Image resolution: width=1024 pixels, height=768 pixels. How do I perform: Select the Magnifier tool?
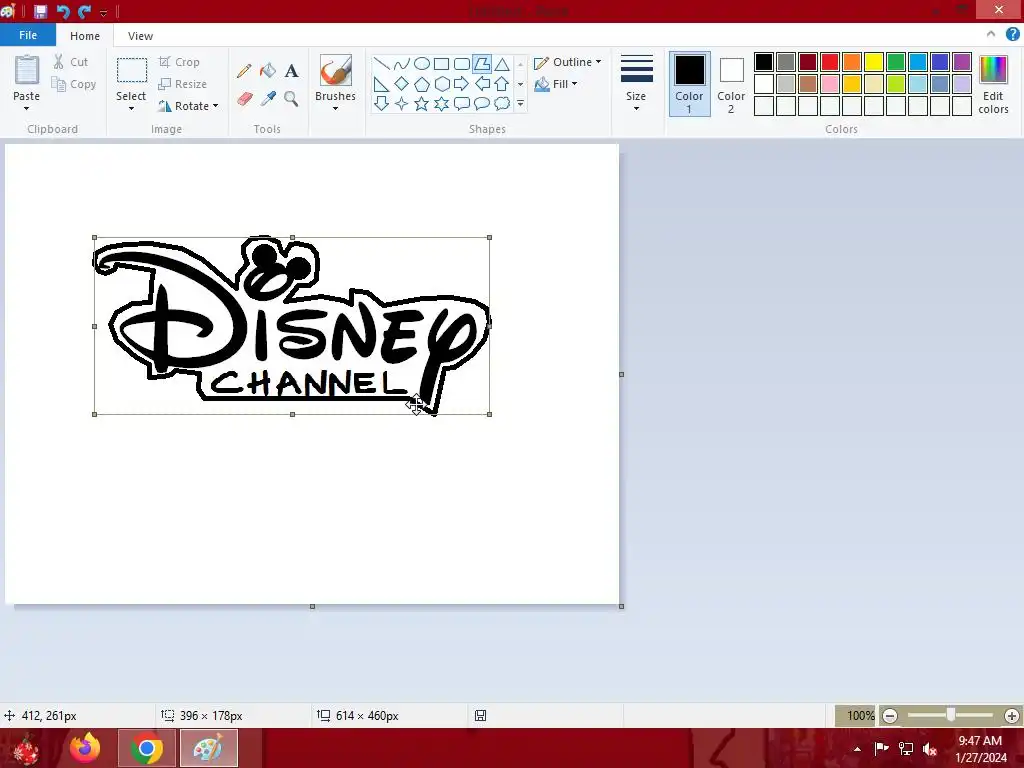(291, 99)
